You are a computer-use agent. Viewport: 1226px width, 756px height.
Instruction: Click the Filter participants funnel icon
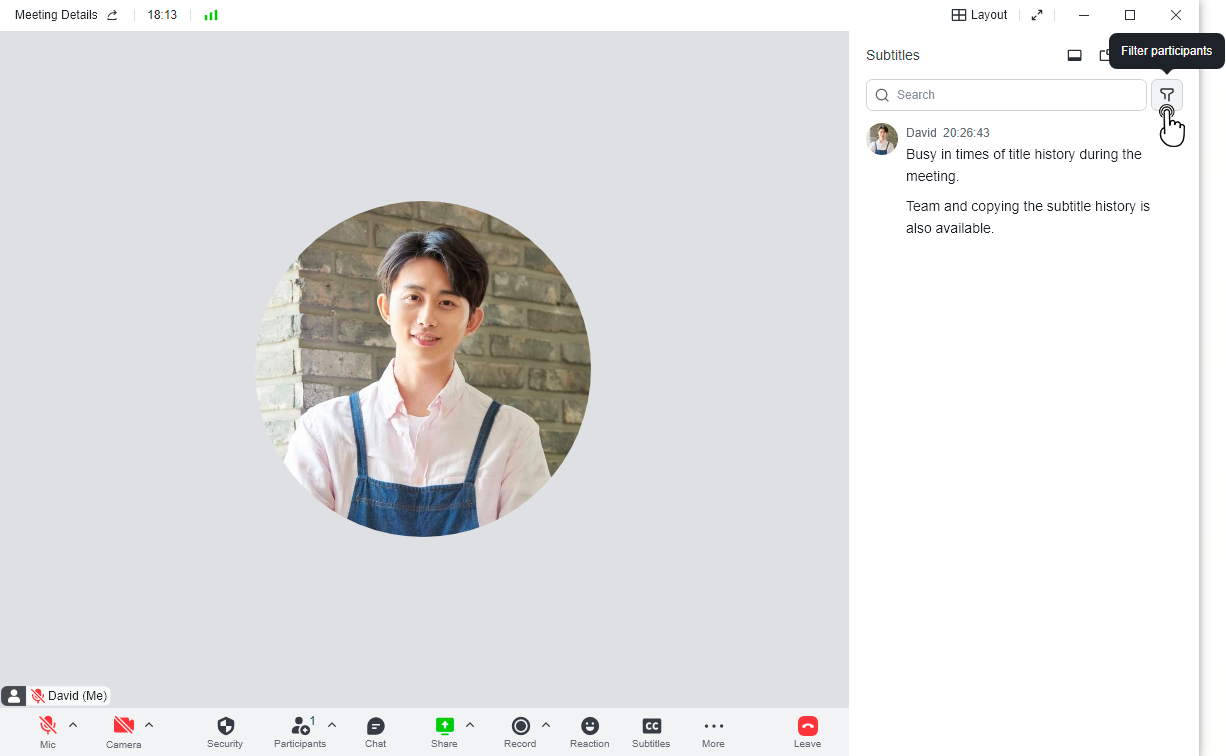pyautogui.click(x=1166, y=95)
